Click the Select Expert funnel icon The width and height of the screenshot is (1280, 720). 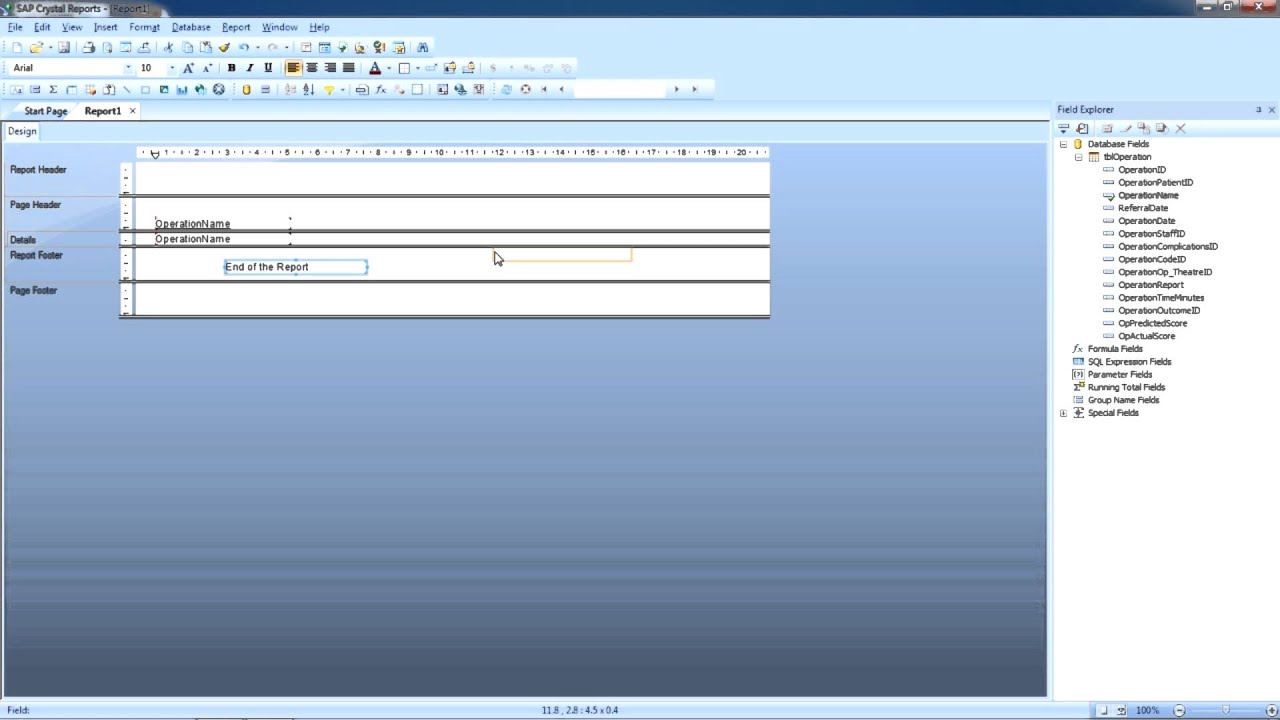click(328, 89)
